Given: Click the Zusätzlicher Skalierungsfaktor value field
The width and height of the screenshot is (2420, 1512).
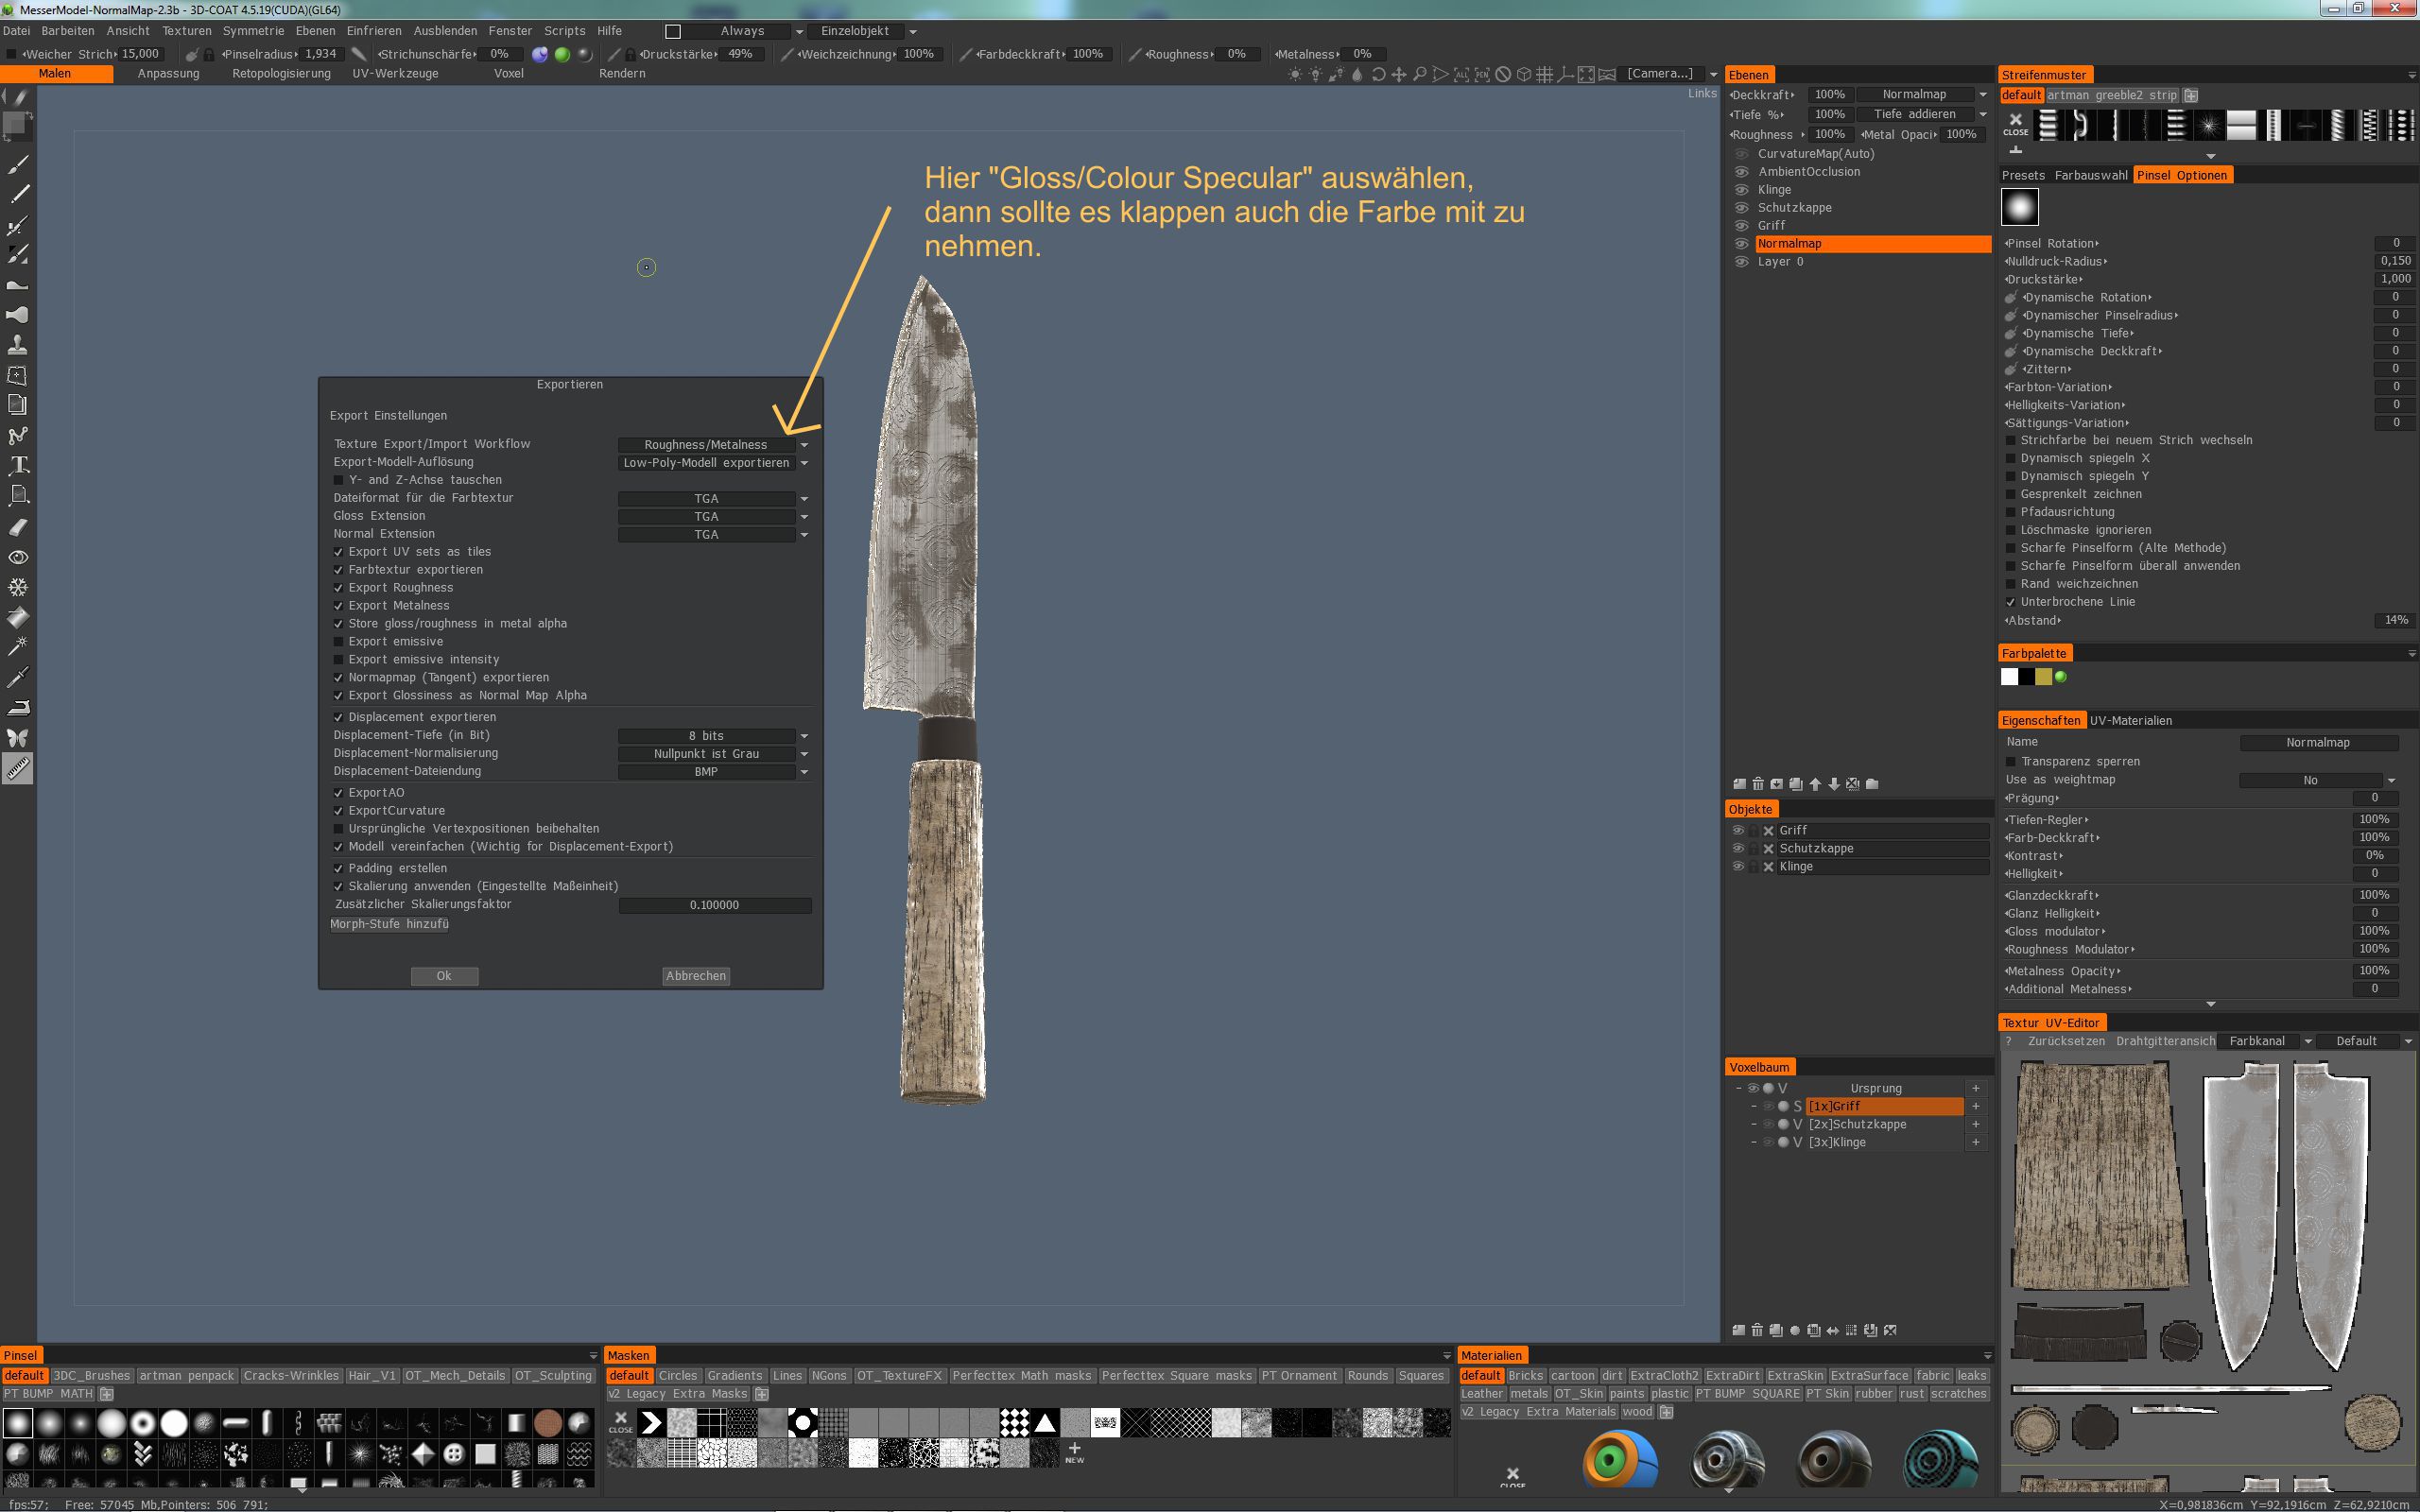Looking at the screenshot, I should [714, 905].
